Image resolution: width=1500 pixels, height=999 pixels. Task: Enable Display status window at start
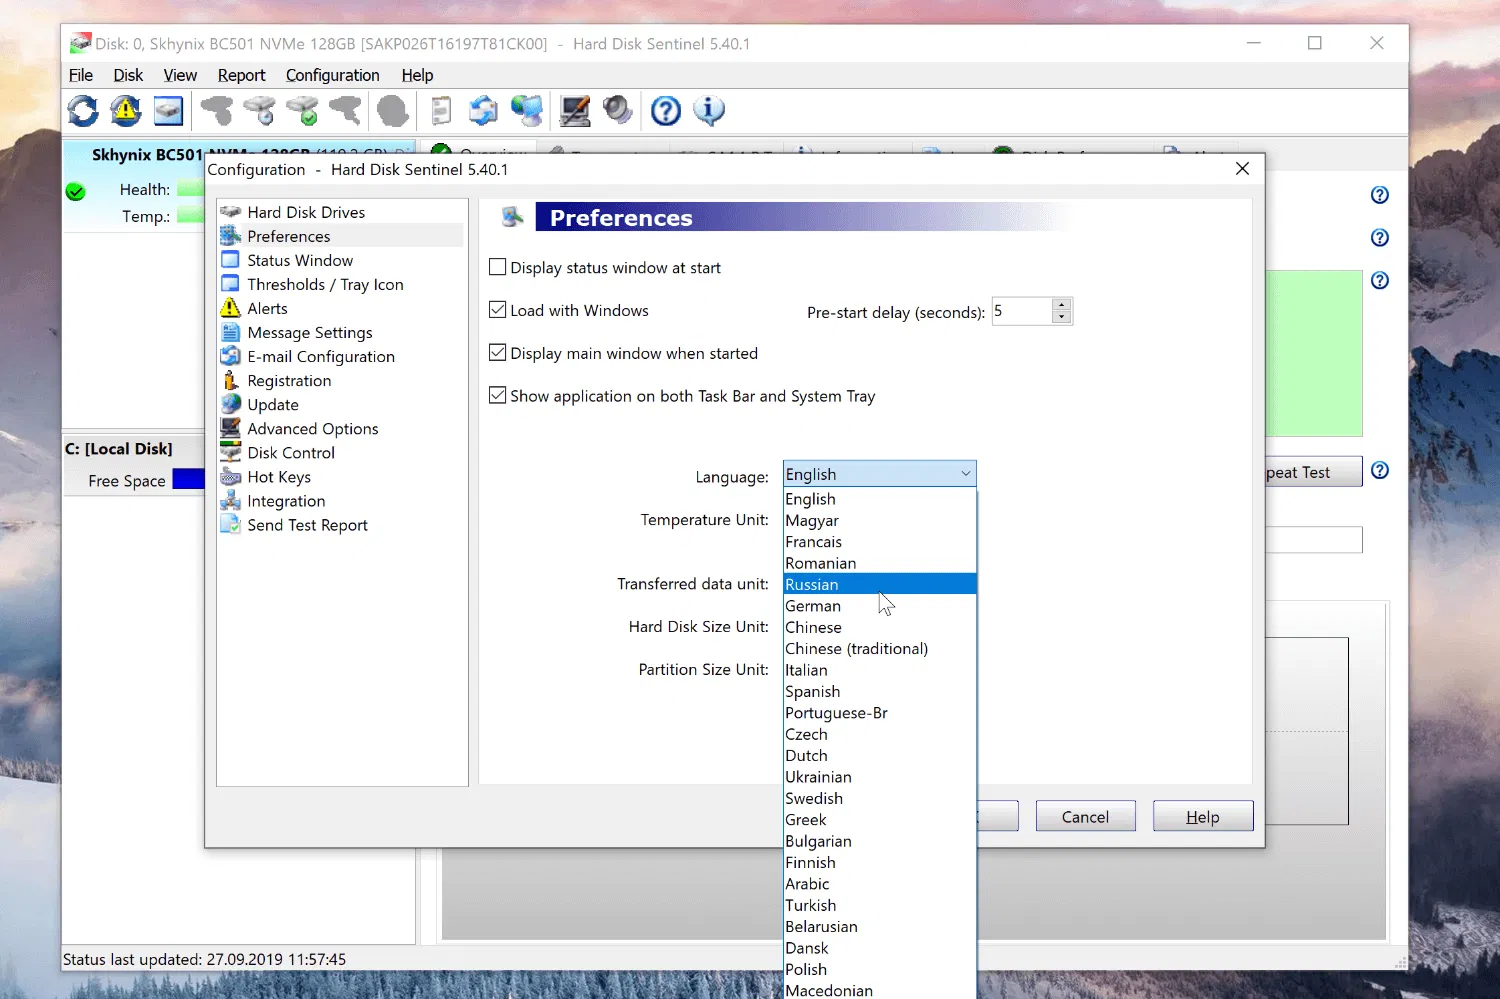(498, 266)
